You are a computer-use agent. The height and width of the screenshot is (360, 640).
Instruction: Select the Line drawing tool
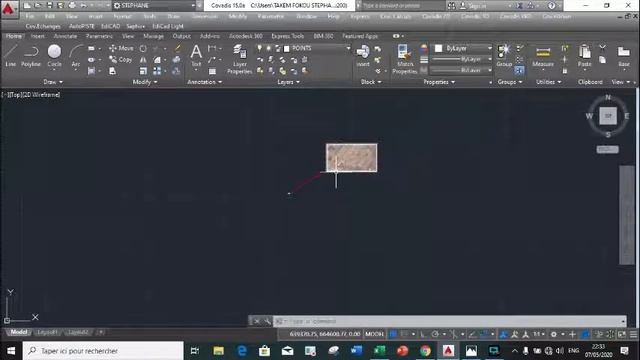tap(10, 56)
